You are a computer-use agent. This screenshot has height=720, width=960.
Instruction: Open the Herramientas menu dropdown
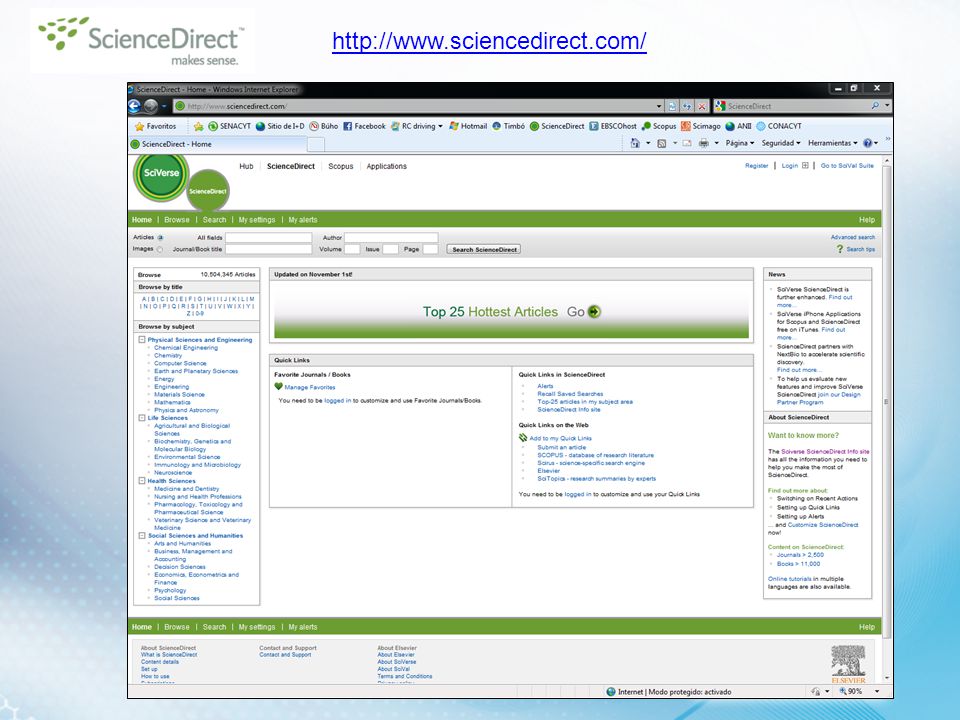pos(833,143)
